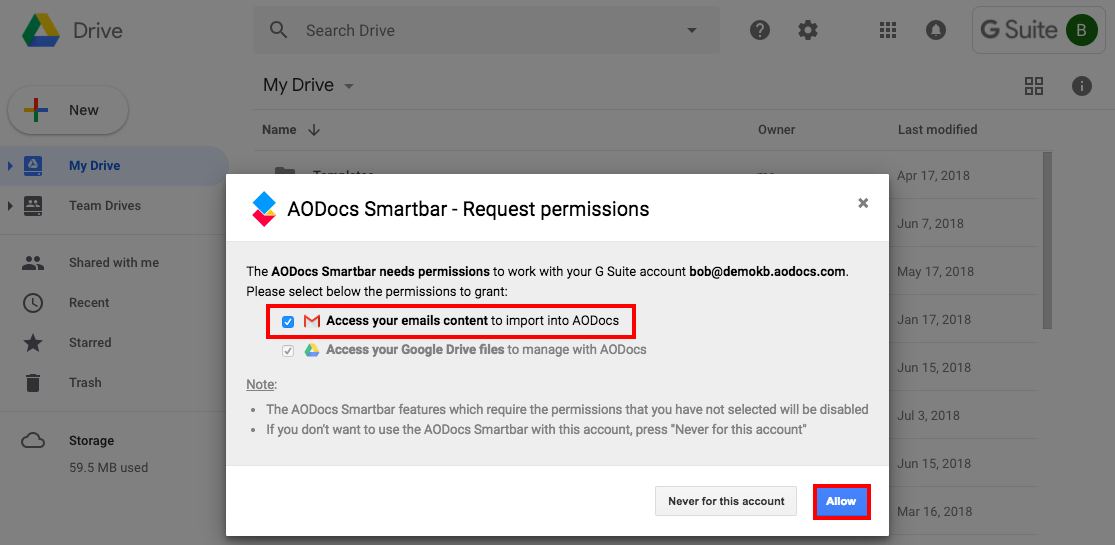Click the Team Drives sidebar icon
The height and width of the screenshot is (545, 1115).
pos(33,206)
